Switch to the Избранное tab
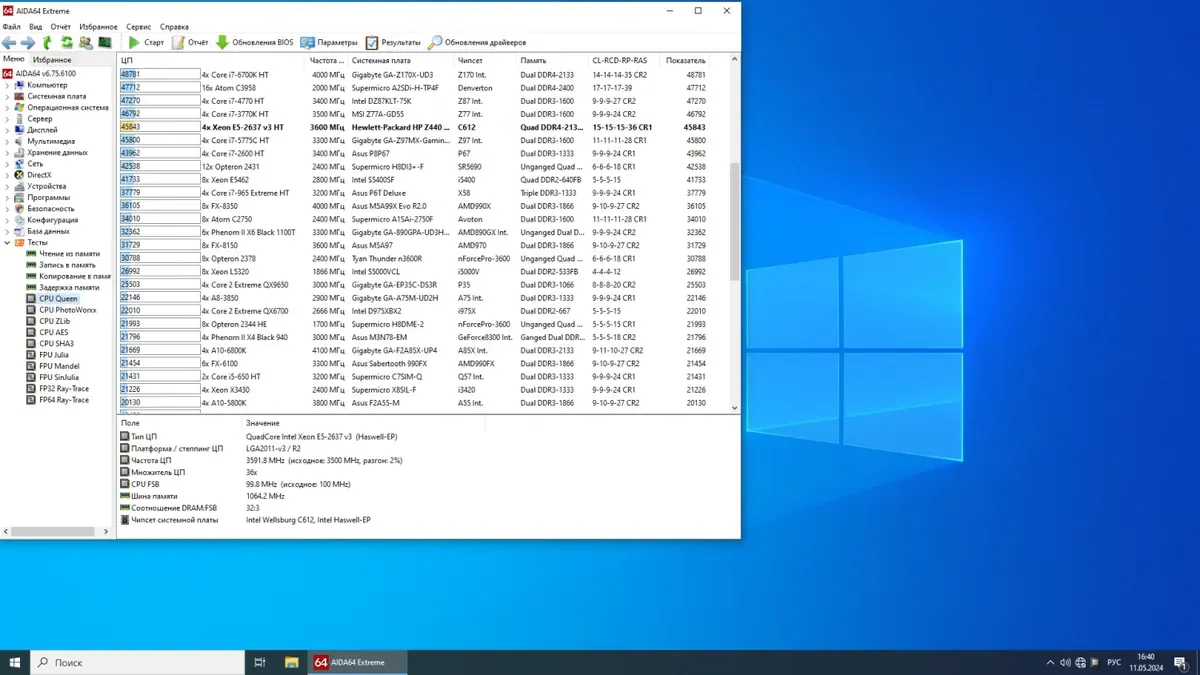 point(52,60)
